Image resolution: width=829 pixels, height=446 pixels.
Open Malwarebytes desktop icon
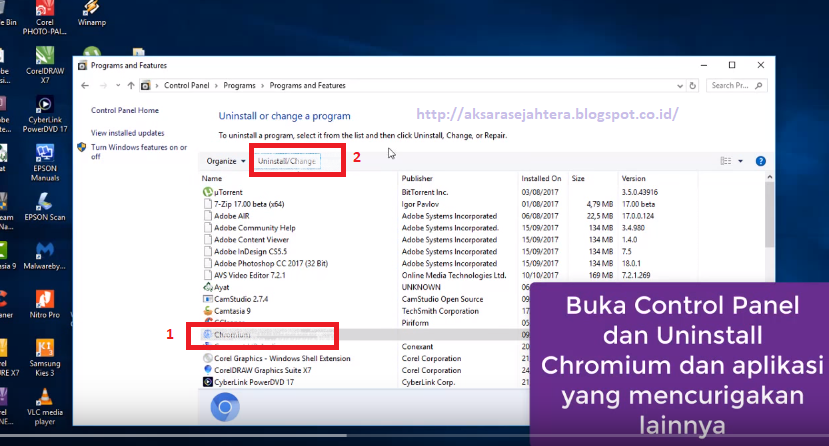(x=45, y=256)
